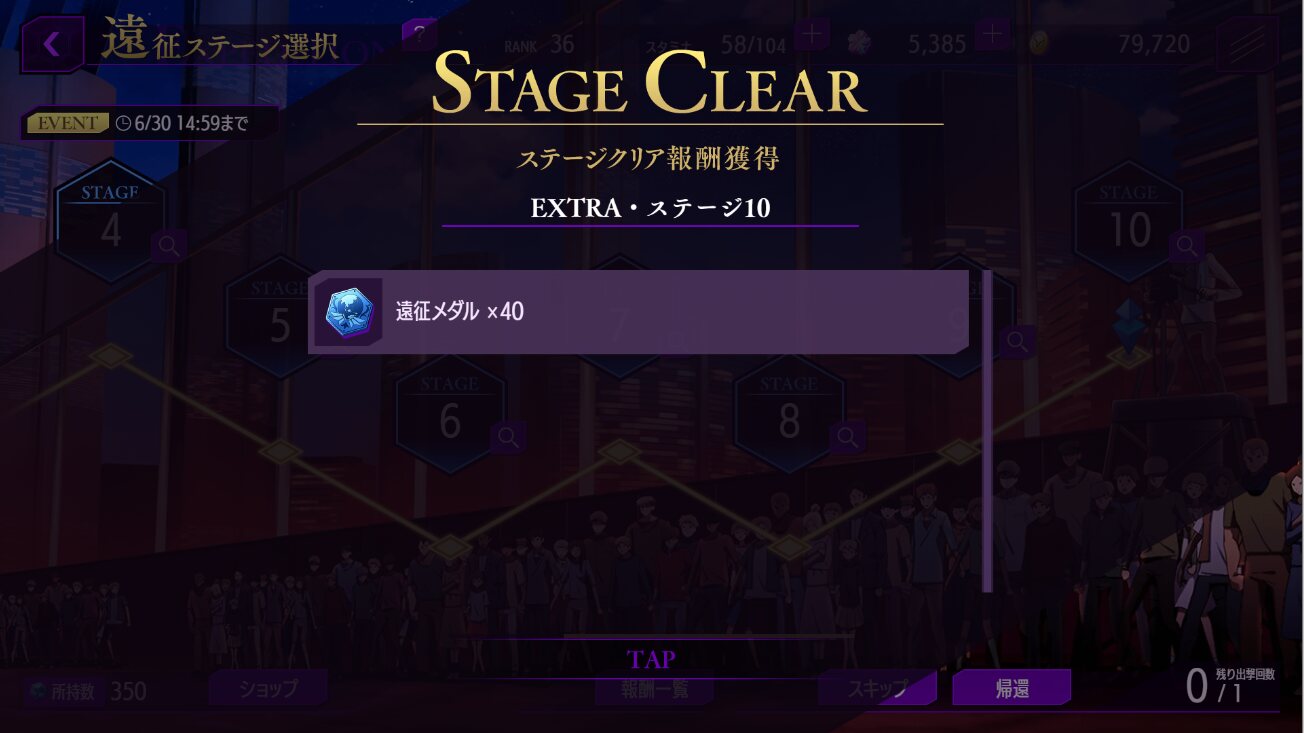
Task: Tap the plus icon beside stamina 58/104
Action: pyautogui.click(x=811, y=35)
